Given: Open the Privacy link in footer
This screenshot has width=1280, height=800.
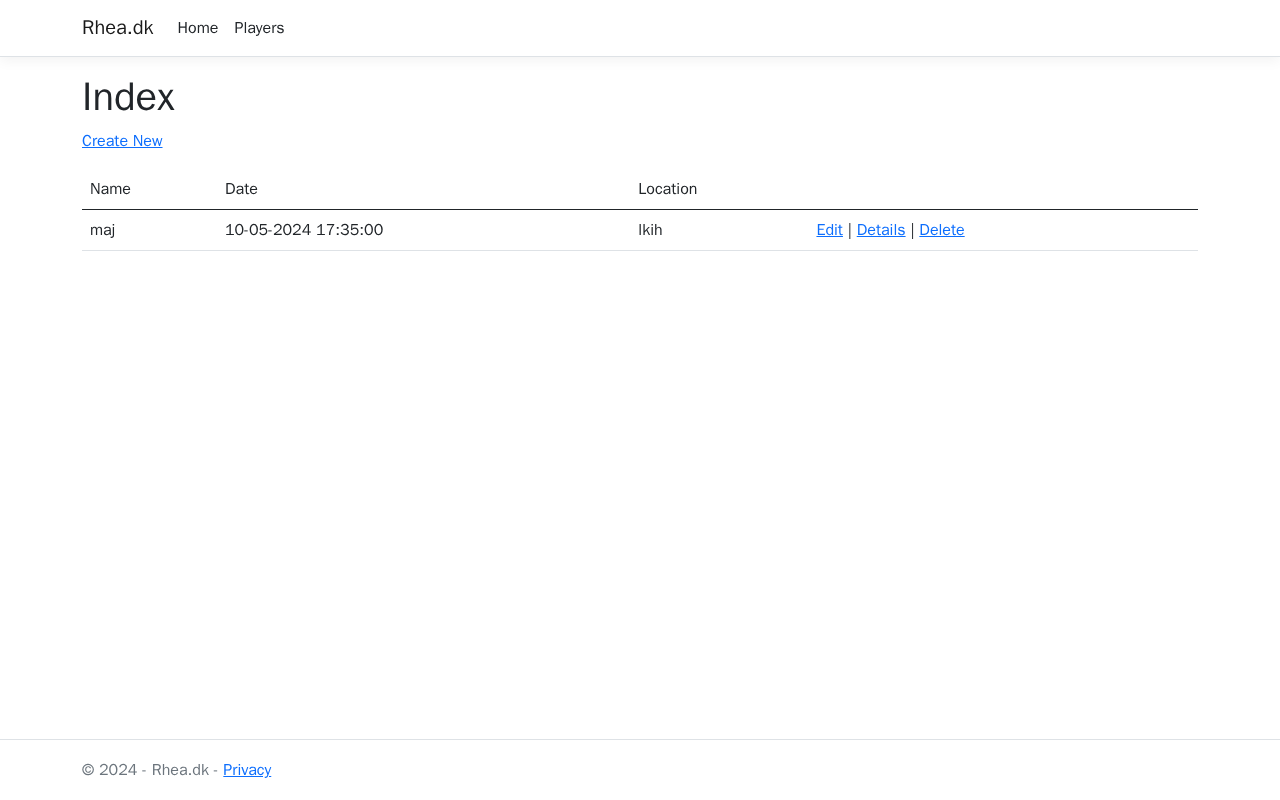Looking at the screenshot, I should tap(247, 770).
